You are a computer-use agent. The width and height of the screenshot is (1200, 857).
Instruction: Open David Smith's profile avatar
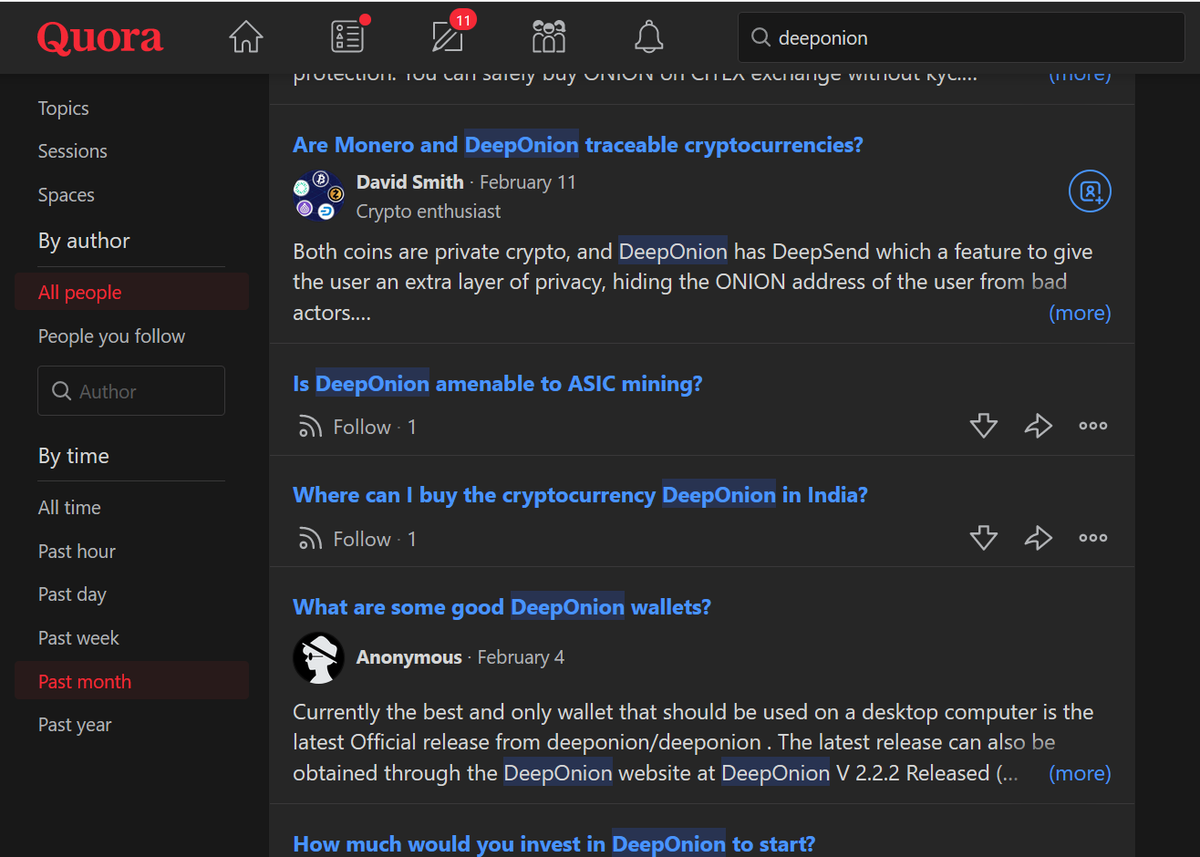pyautogui.click(x=319, y=196)
